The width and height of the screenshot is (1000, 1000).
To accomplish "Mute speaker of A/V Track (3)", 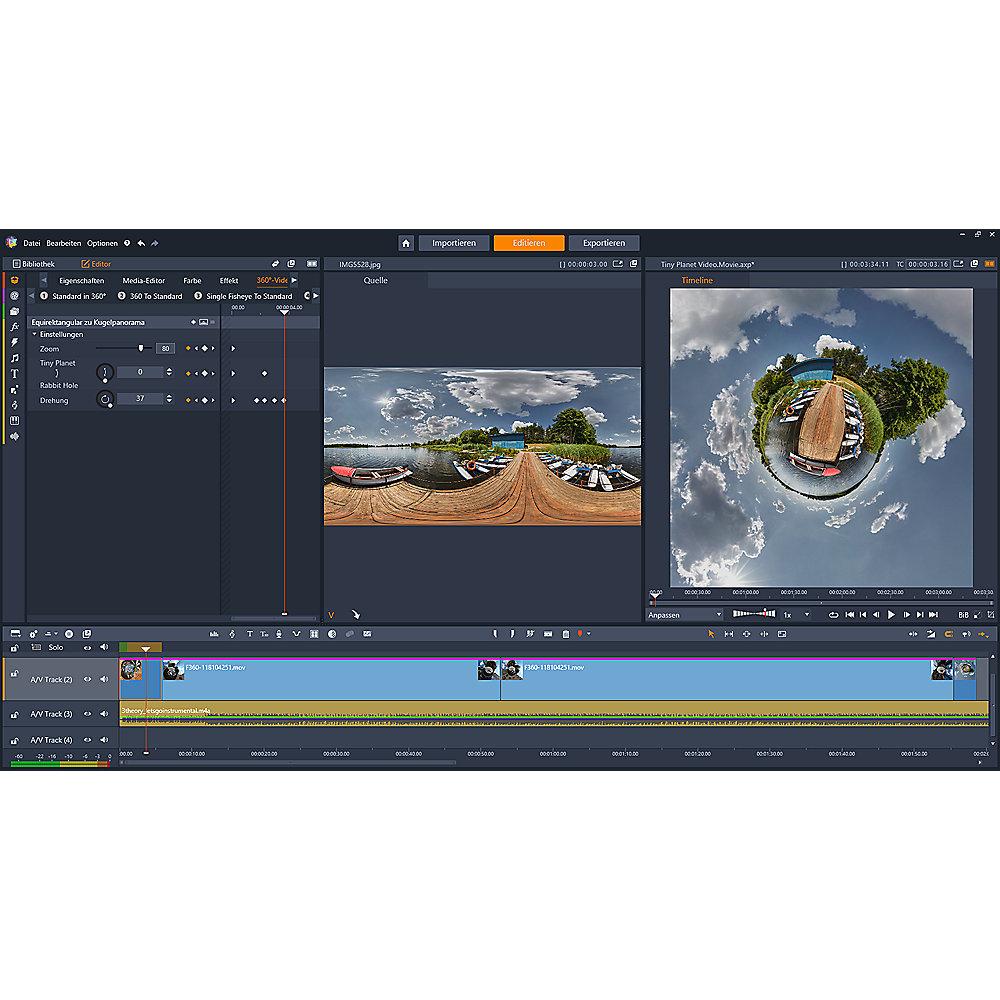I will (x=103, y=714).
